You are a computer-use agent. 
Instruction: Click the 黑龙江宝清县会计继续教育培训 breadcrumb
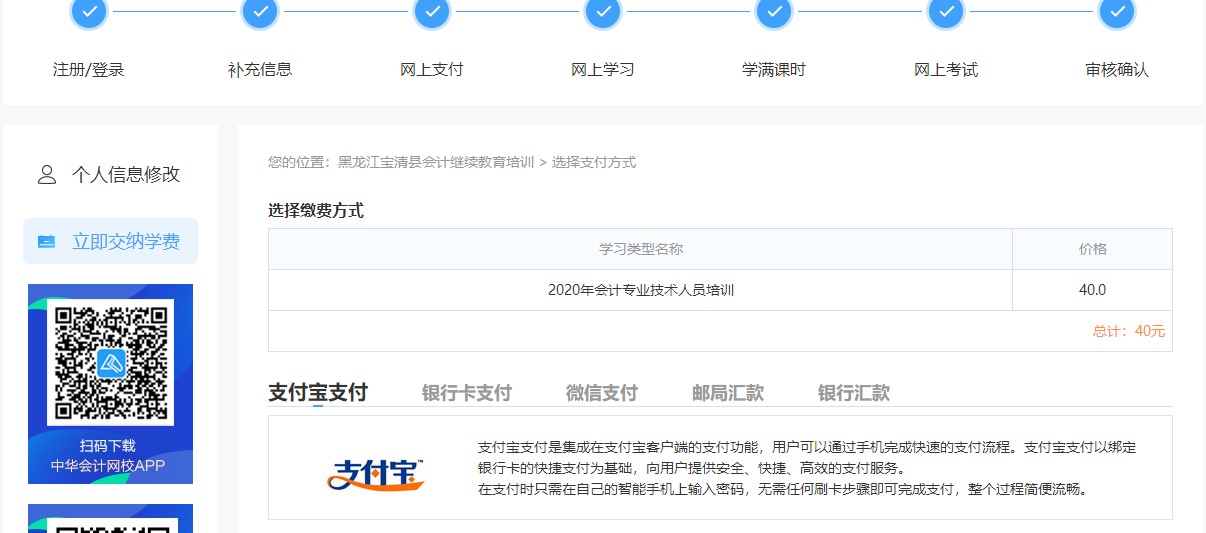pyautogui.click(x=436, y=162)
